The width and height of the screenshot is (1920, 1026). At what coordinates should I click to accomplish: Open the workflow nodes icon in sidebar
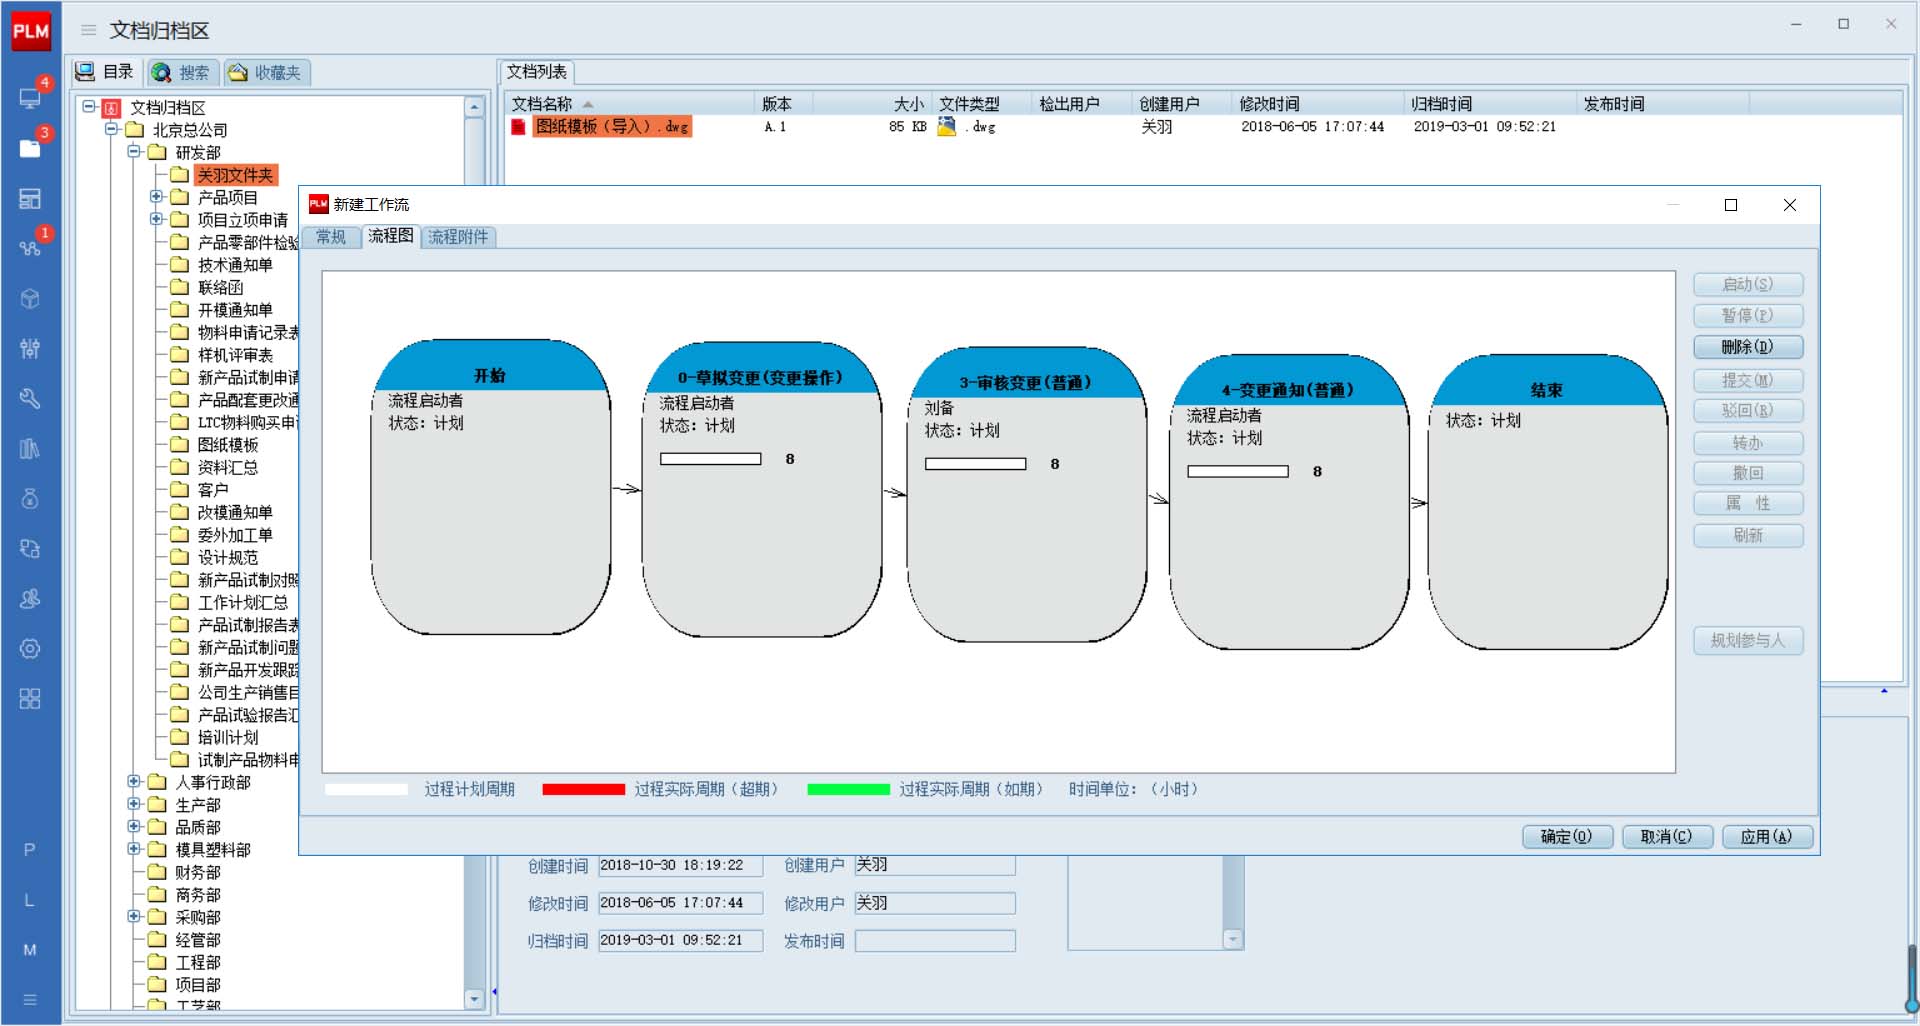tap(30, 247)
